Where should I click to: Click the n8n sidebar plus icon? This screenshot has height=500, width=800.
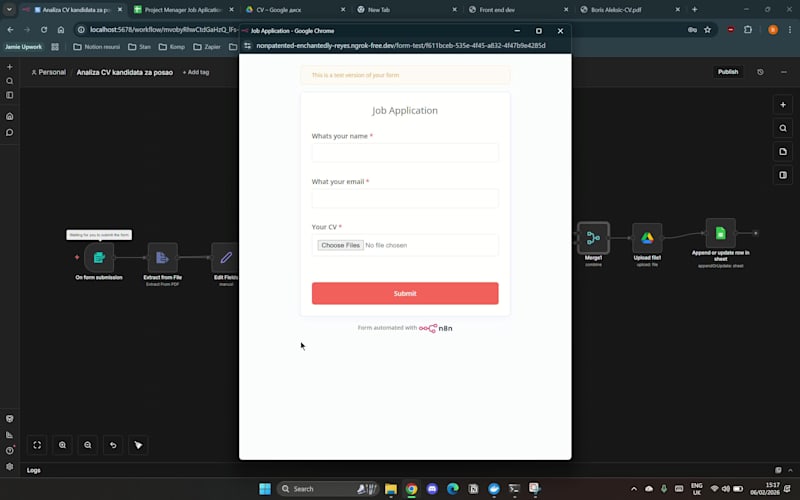[x=10, y=67]
